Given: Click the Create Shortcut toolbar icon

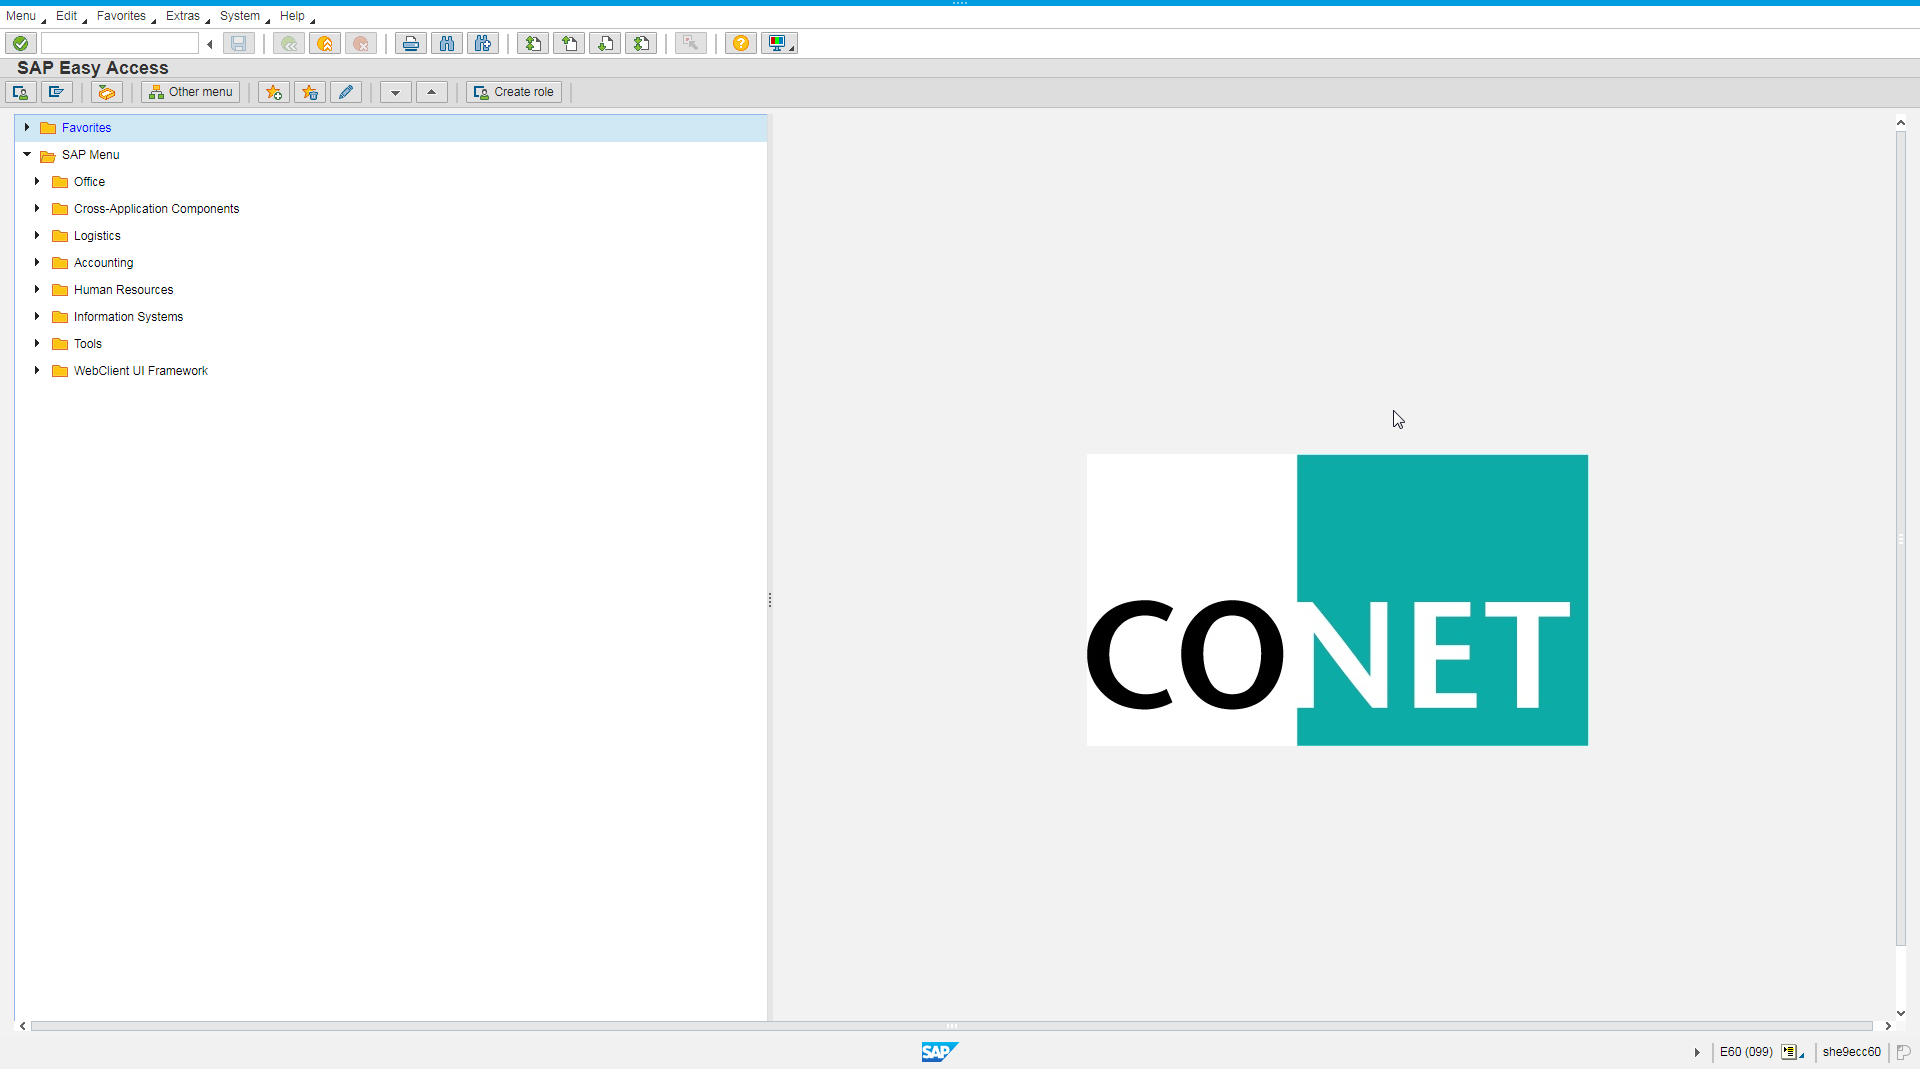Looking at the screenshot, I should click(x=691, y=43).
